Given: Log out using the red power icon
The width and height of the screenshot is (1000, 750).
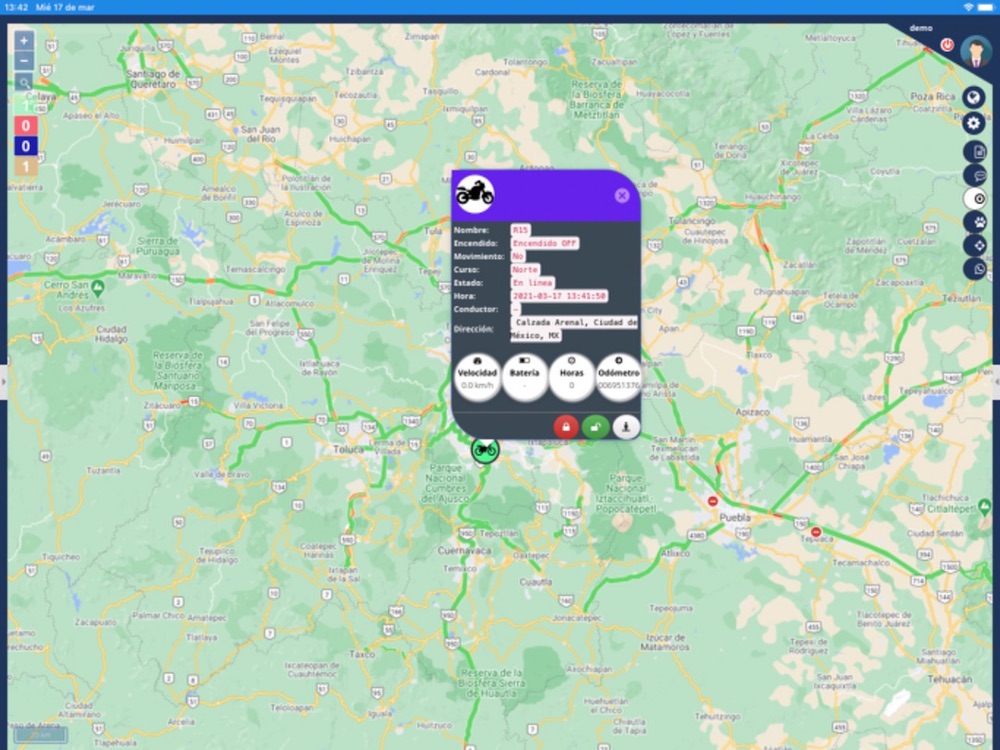Looking at the screenshot, I should (x=947, y=45).
